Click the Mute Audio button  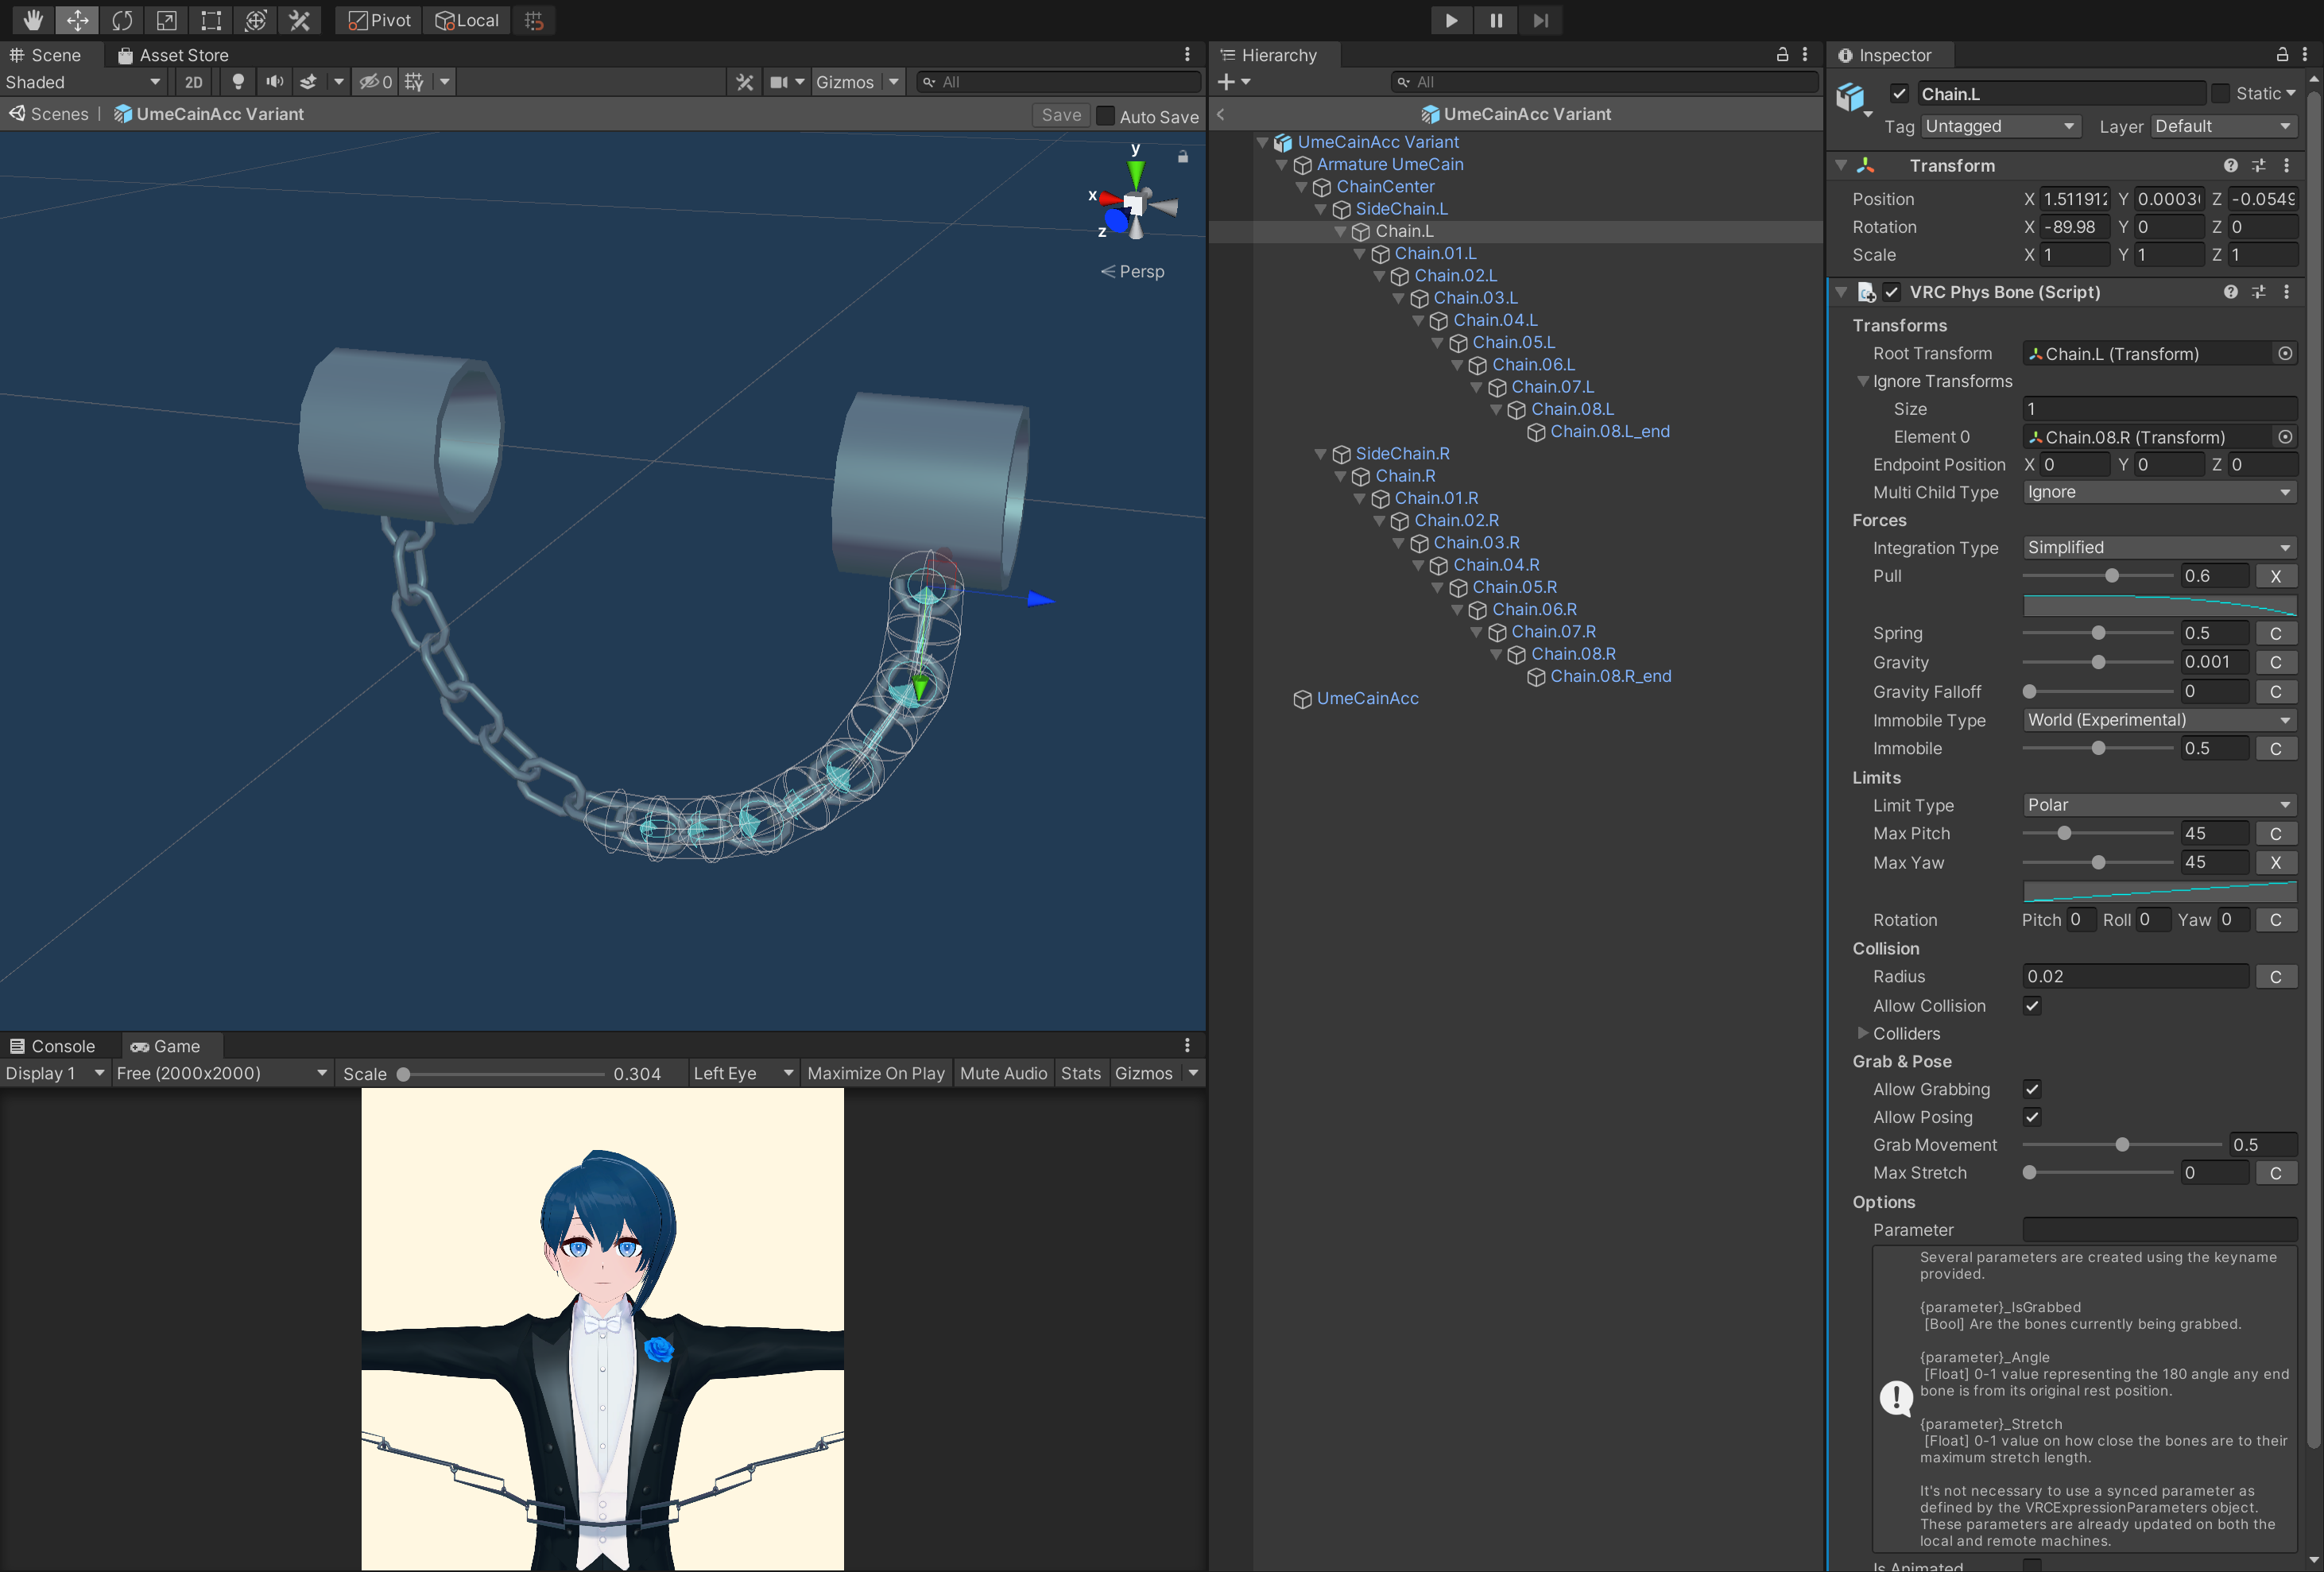tap(1003, 1073)
